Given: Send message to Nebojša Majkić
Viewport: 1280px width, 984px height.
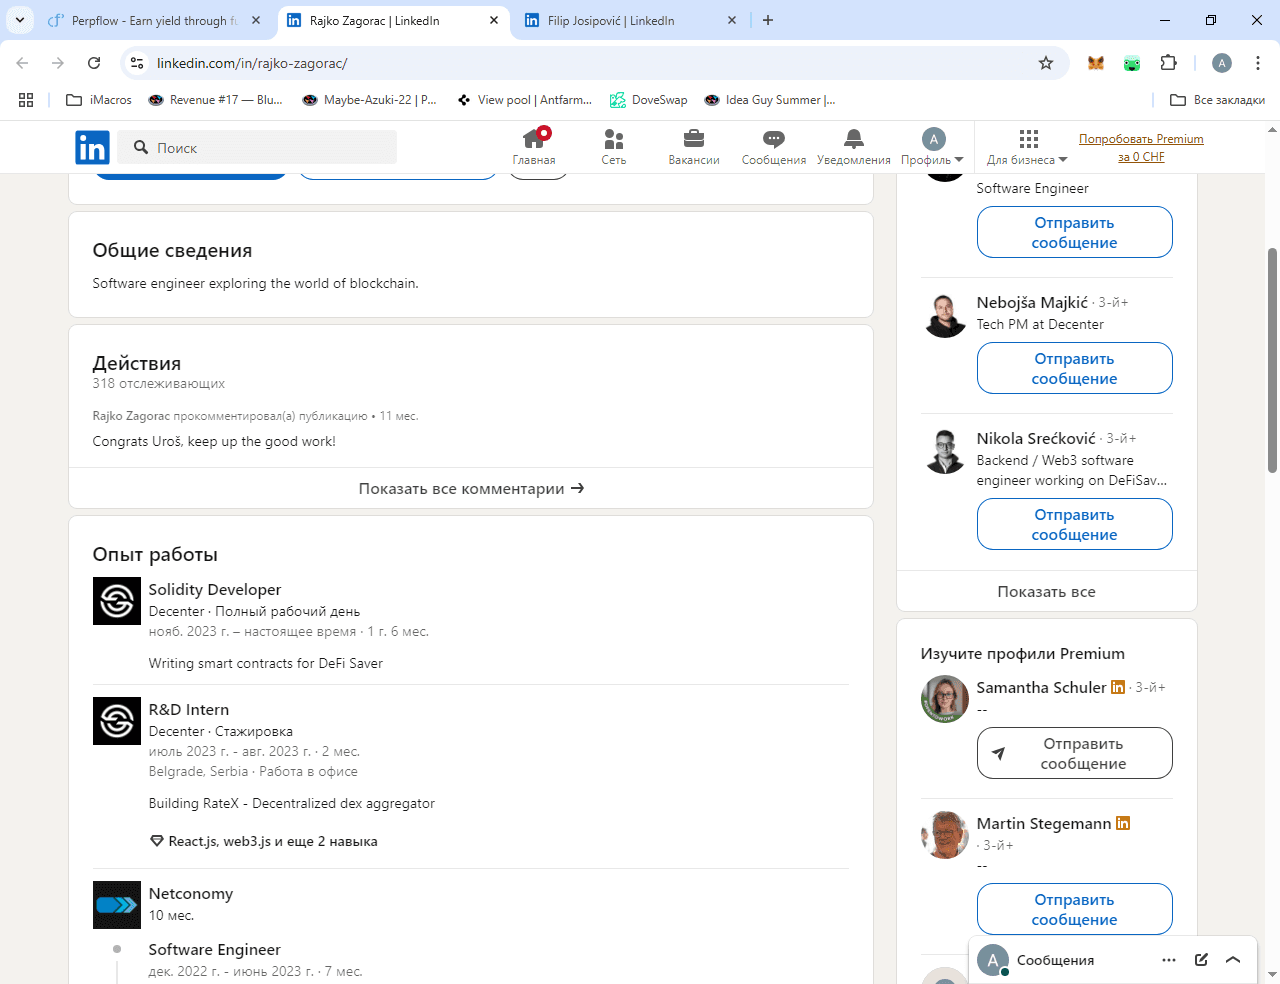Looking at the screenshot, I should point(1075,368).
